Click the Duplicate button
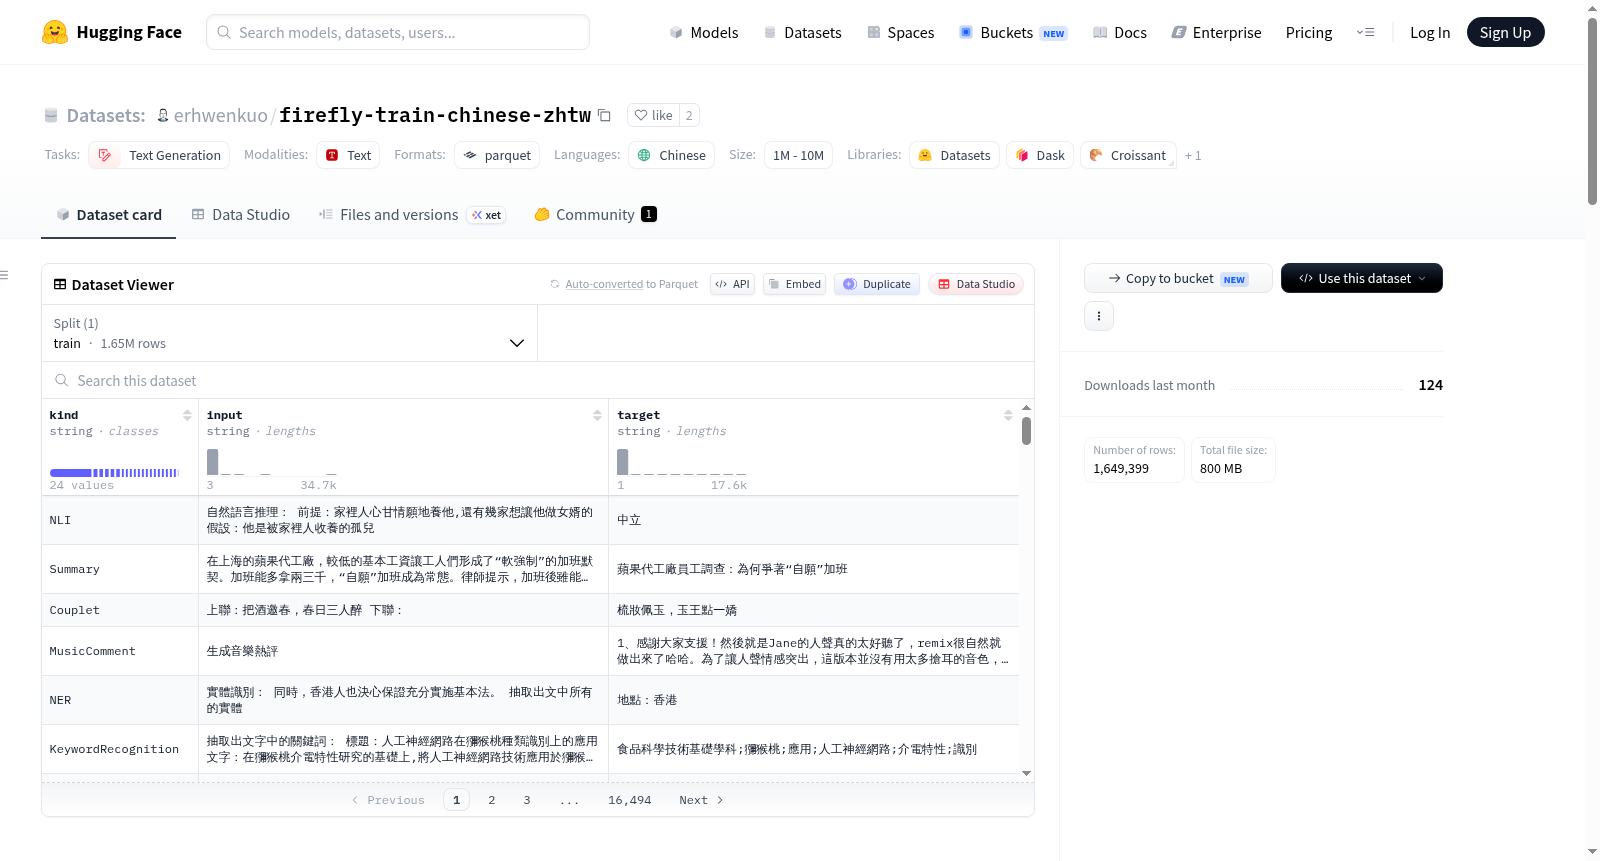Image resolution: width=1600 pixels, height=861 pixels. (877, 284)
